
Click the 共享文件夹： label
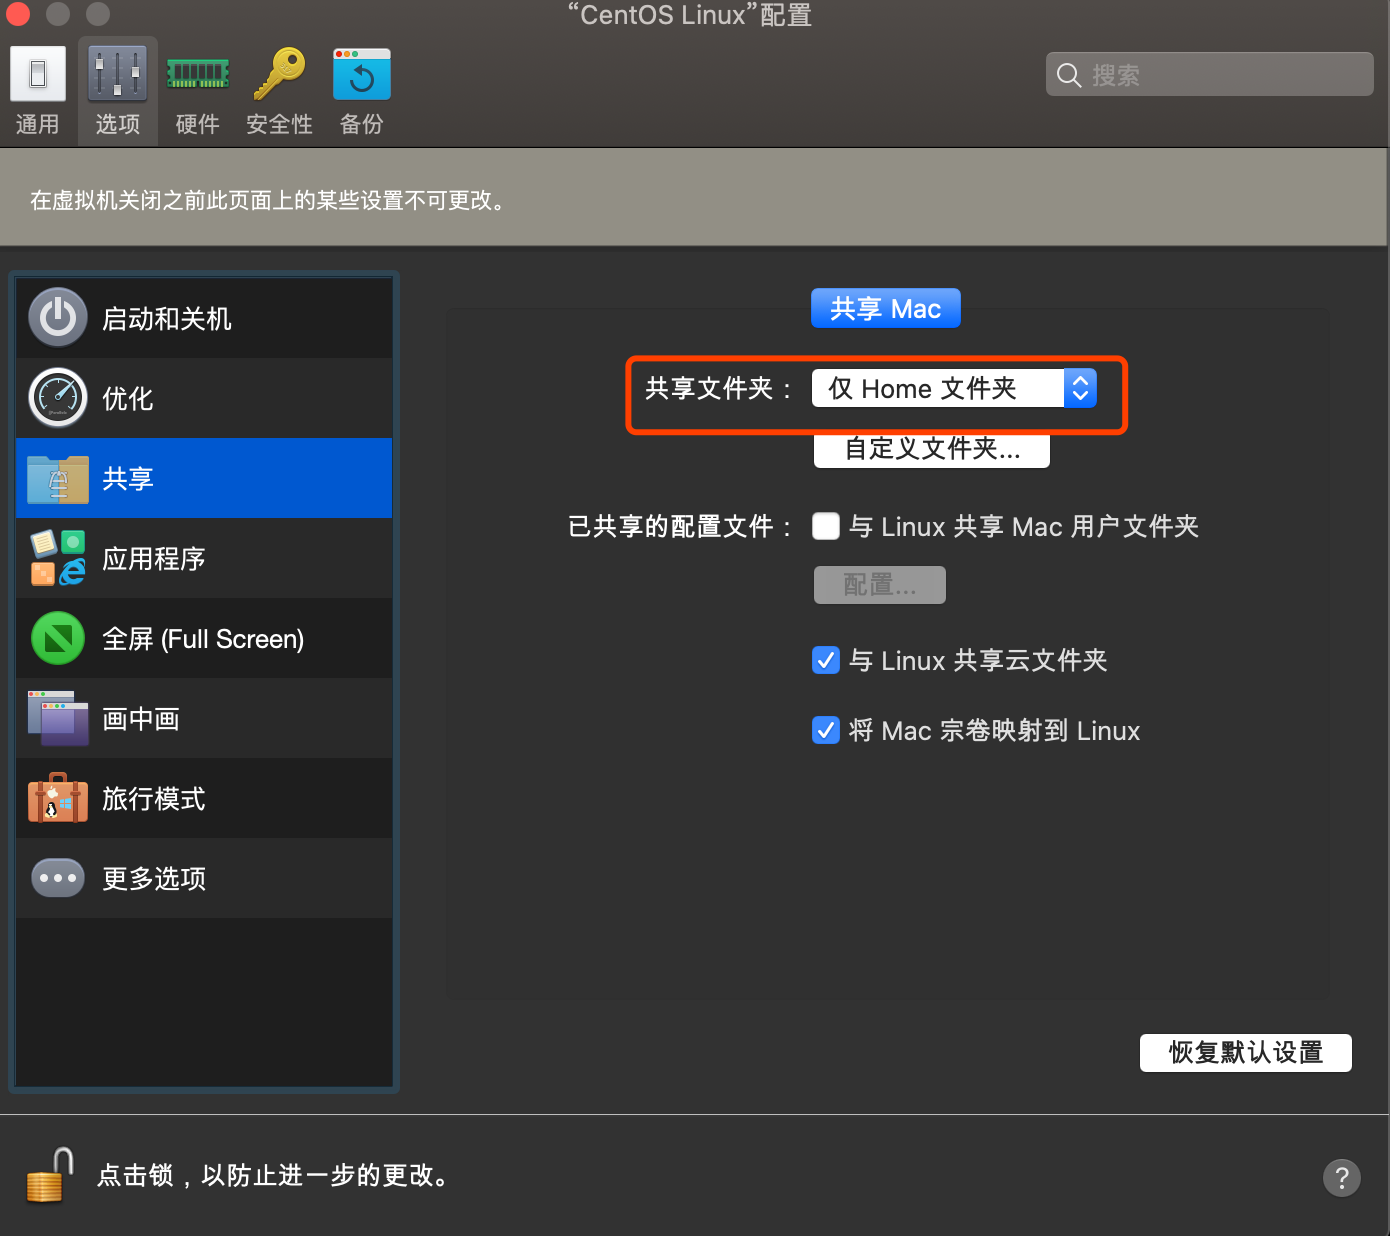click(x=720, y=388)
